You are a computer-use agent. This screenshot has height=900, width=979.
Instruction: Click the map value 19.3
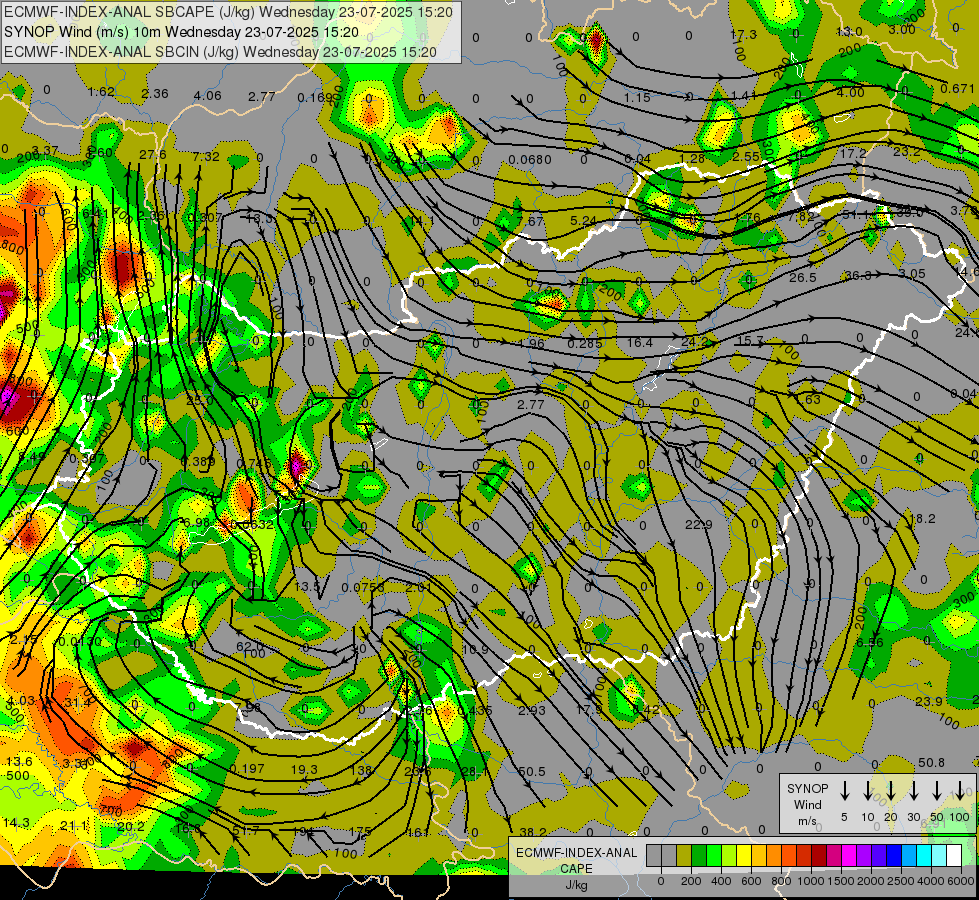304,769
